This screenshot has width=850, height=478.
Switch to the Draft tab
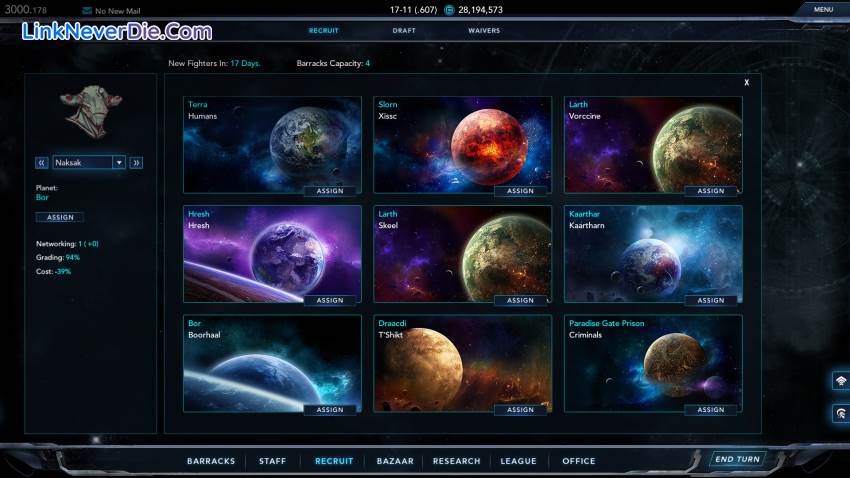404,31
